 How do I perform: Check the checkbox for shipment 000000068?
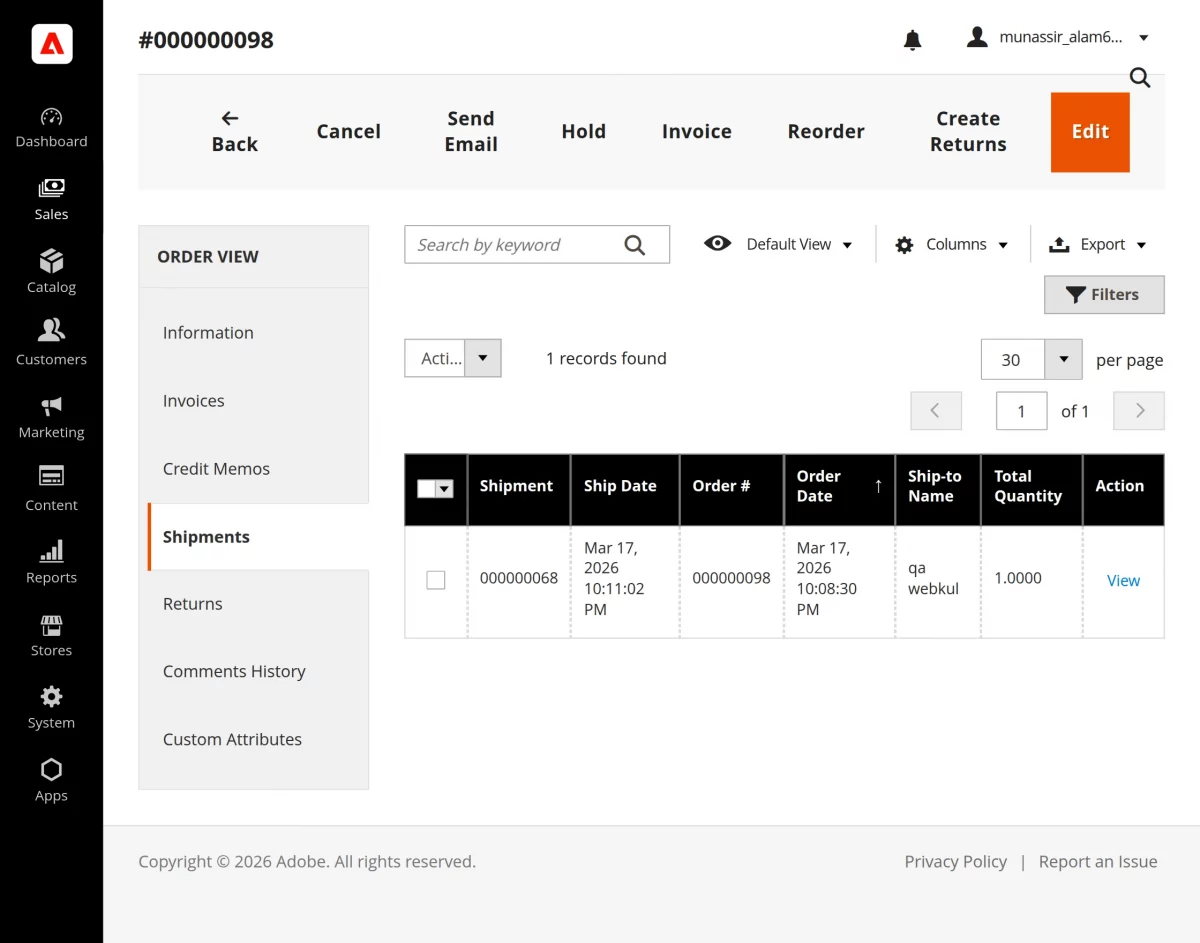[x=435, y=579]
